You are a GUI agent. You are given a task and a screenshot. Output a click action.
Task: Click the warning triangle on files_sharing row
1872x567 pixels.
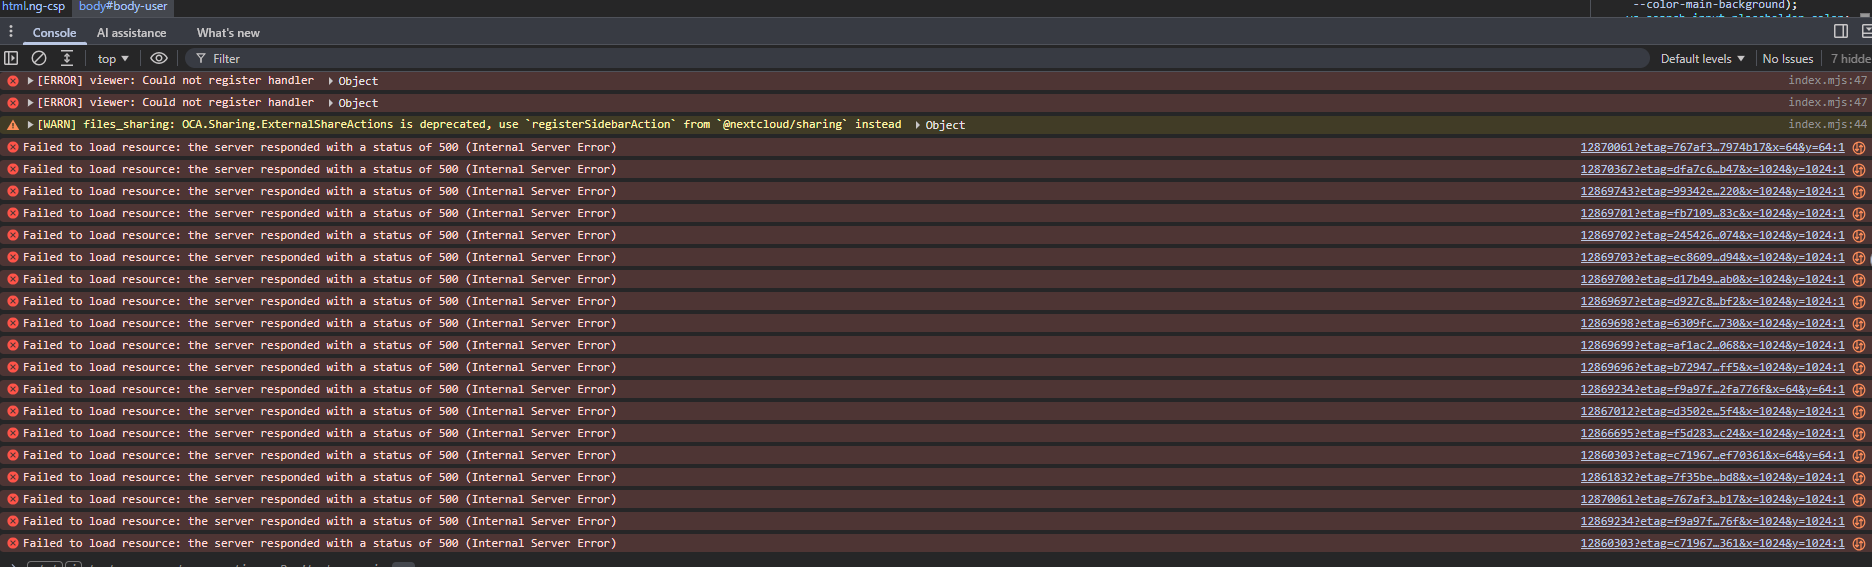click(13, 125)
